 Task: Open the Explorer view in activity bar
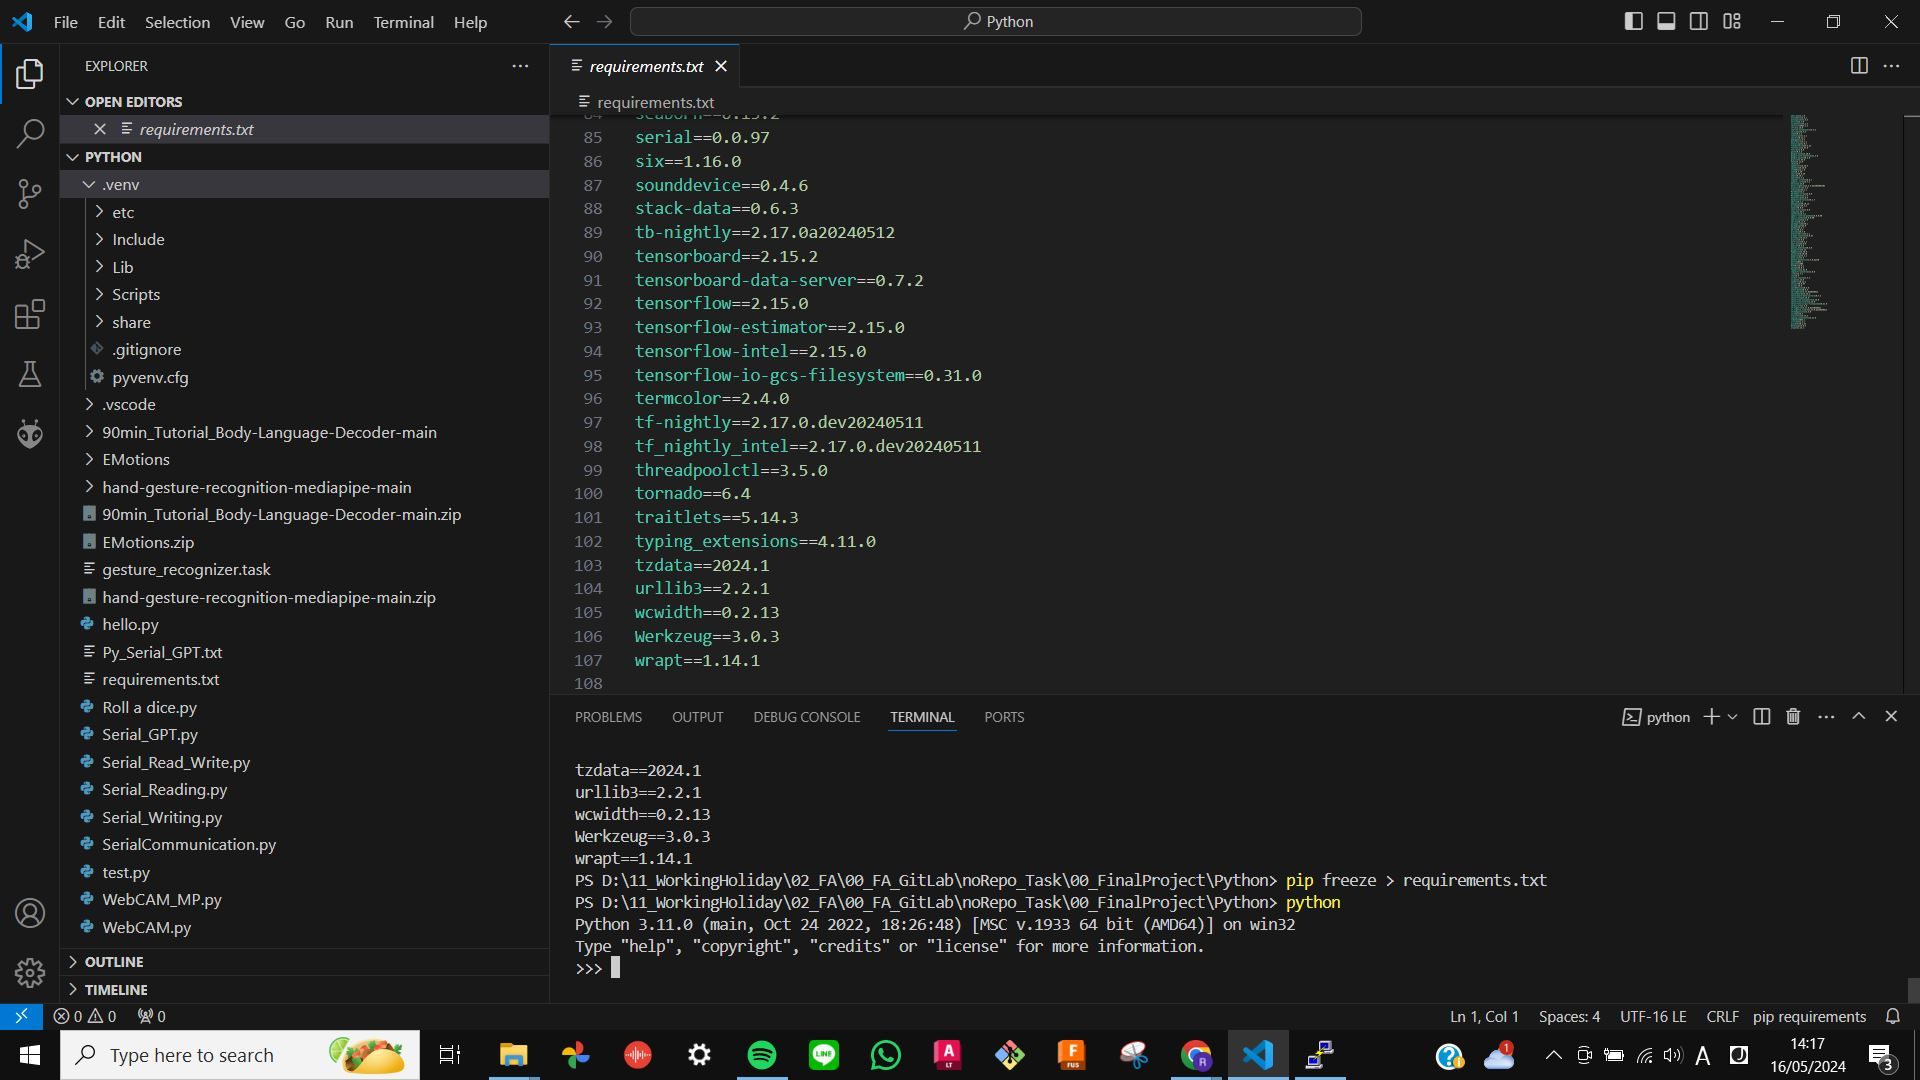pos(30,73)
